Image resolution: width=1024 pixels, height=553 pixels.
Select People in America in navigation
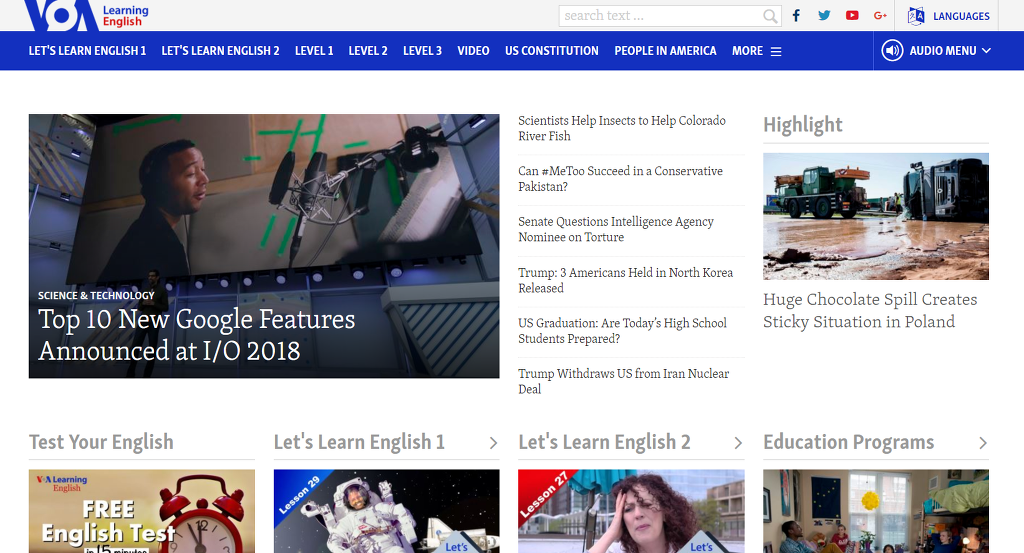pos(665,51)
